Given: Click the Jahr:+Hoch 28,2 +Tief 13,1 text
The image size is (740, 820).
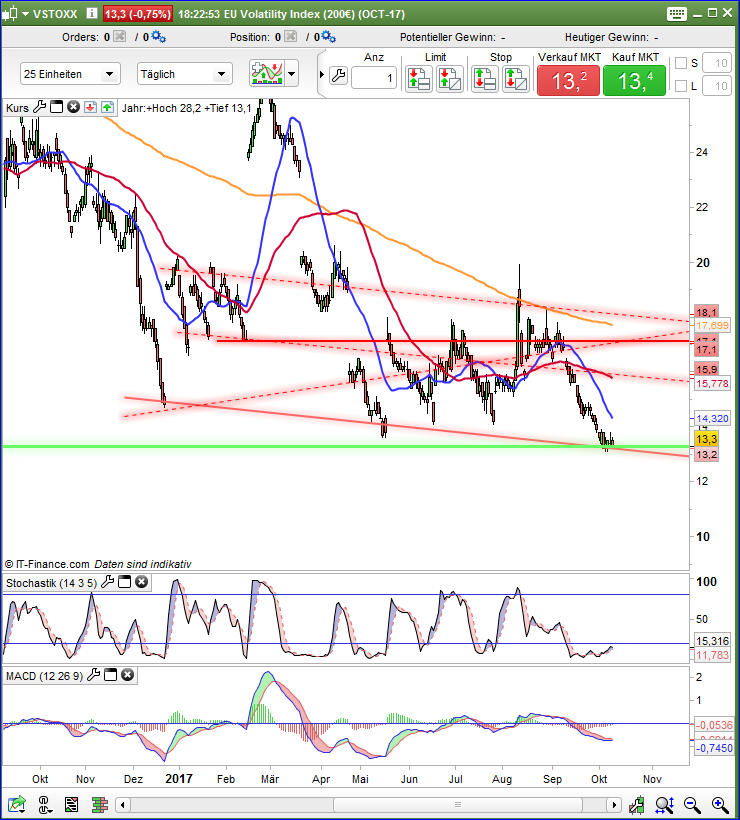Looking at the screenshot, I should coord(187,108).
